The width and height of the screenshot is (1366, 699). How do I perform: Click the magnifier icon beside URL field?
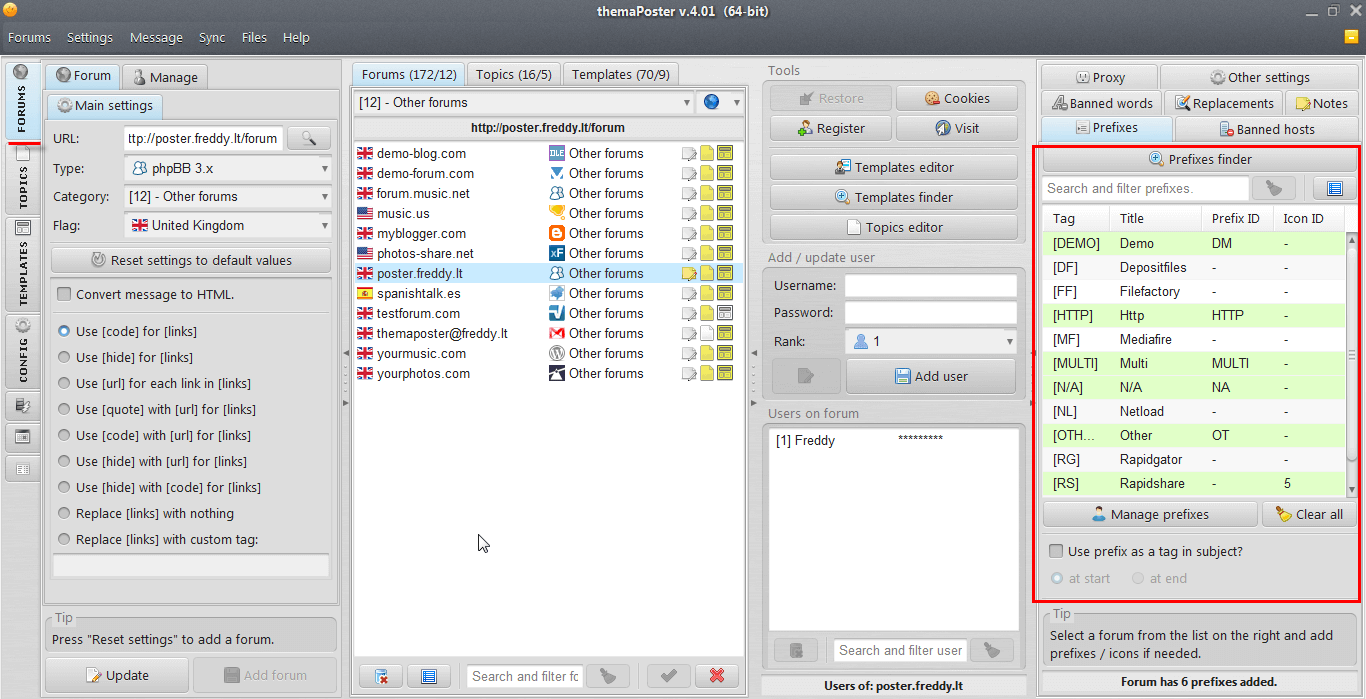point(309,138)
